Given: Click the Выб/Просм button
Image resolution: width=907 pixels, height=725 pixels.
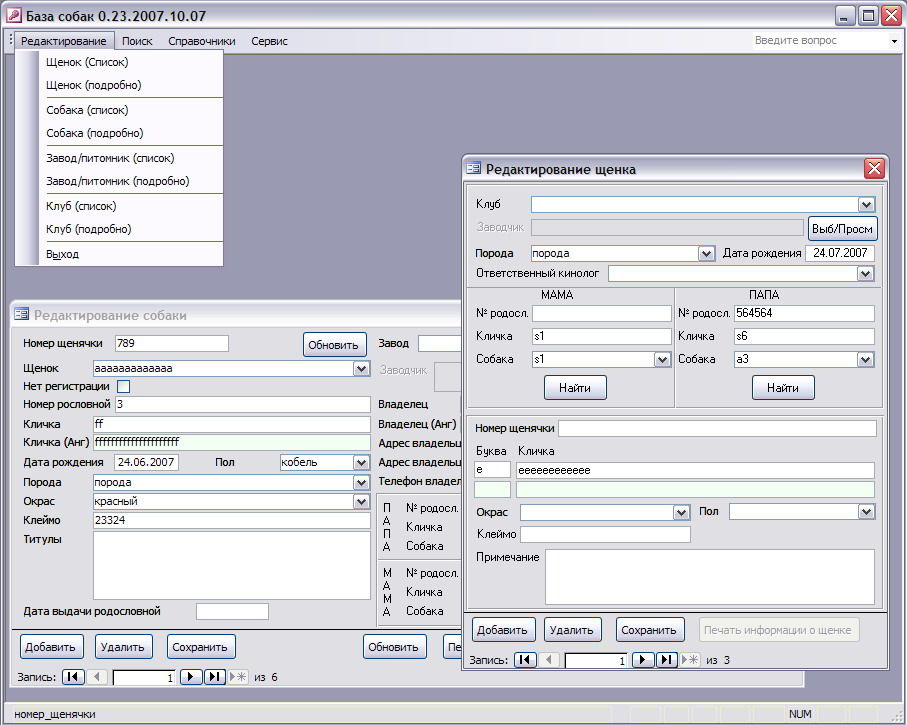Looking at the screenshot, I should [x=842, y=229].
